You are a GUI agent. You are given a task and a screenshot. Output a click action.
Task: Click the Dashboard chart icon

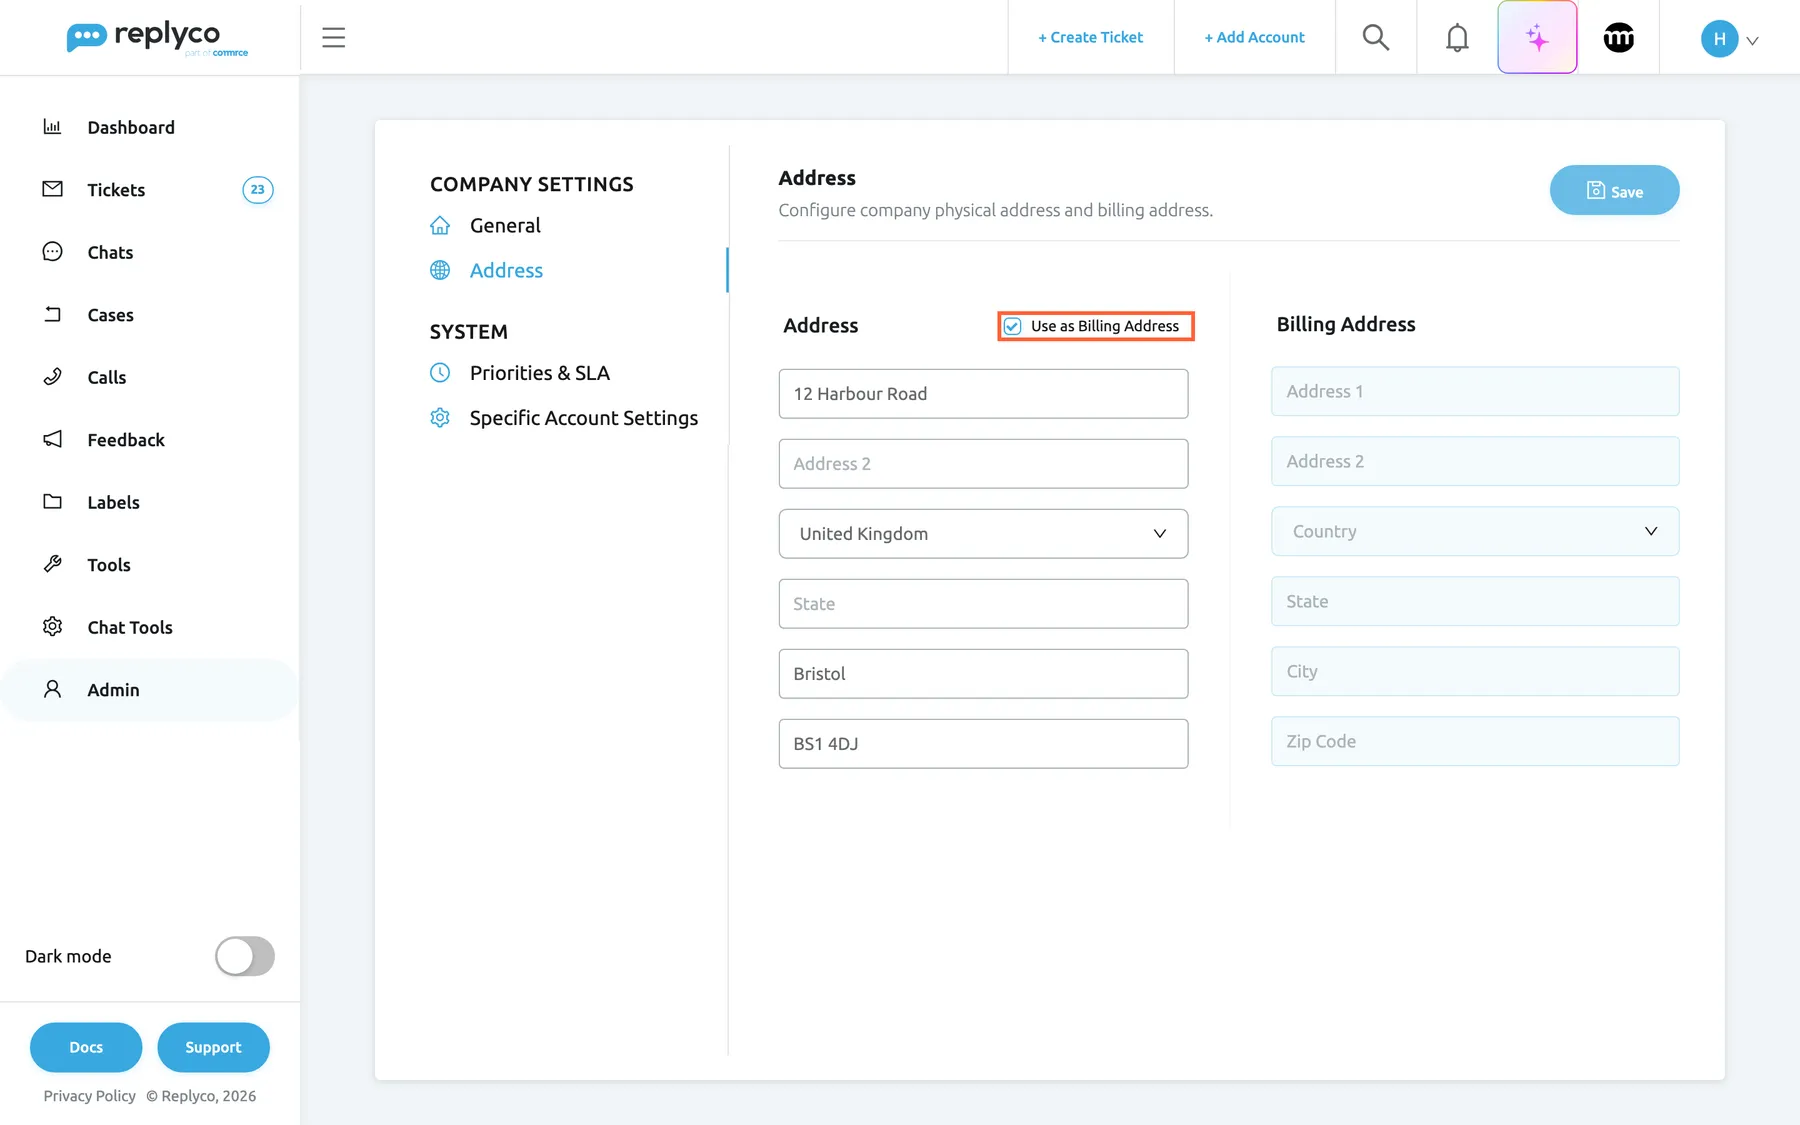pyautogui.click(x=52, y=127)
